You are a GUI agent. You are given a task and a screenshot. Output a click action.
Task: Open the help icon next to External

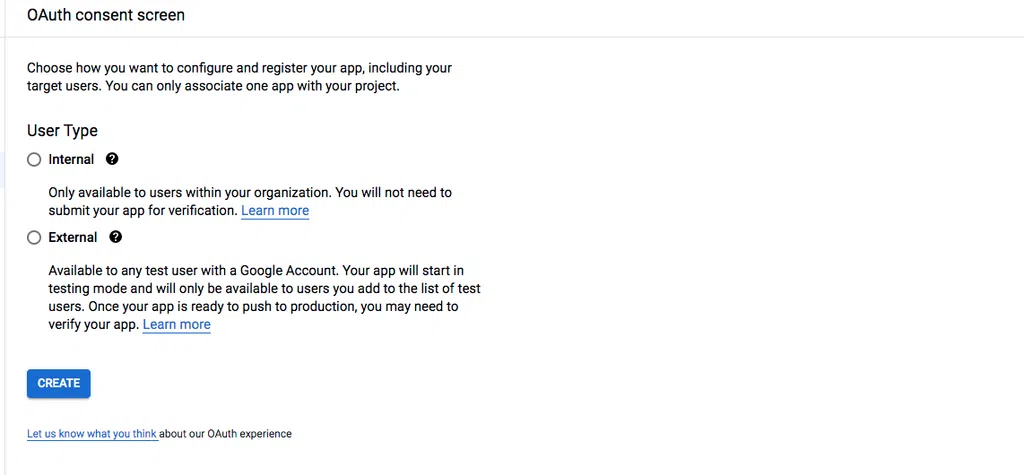coord(116,237)
